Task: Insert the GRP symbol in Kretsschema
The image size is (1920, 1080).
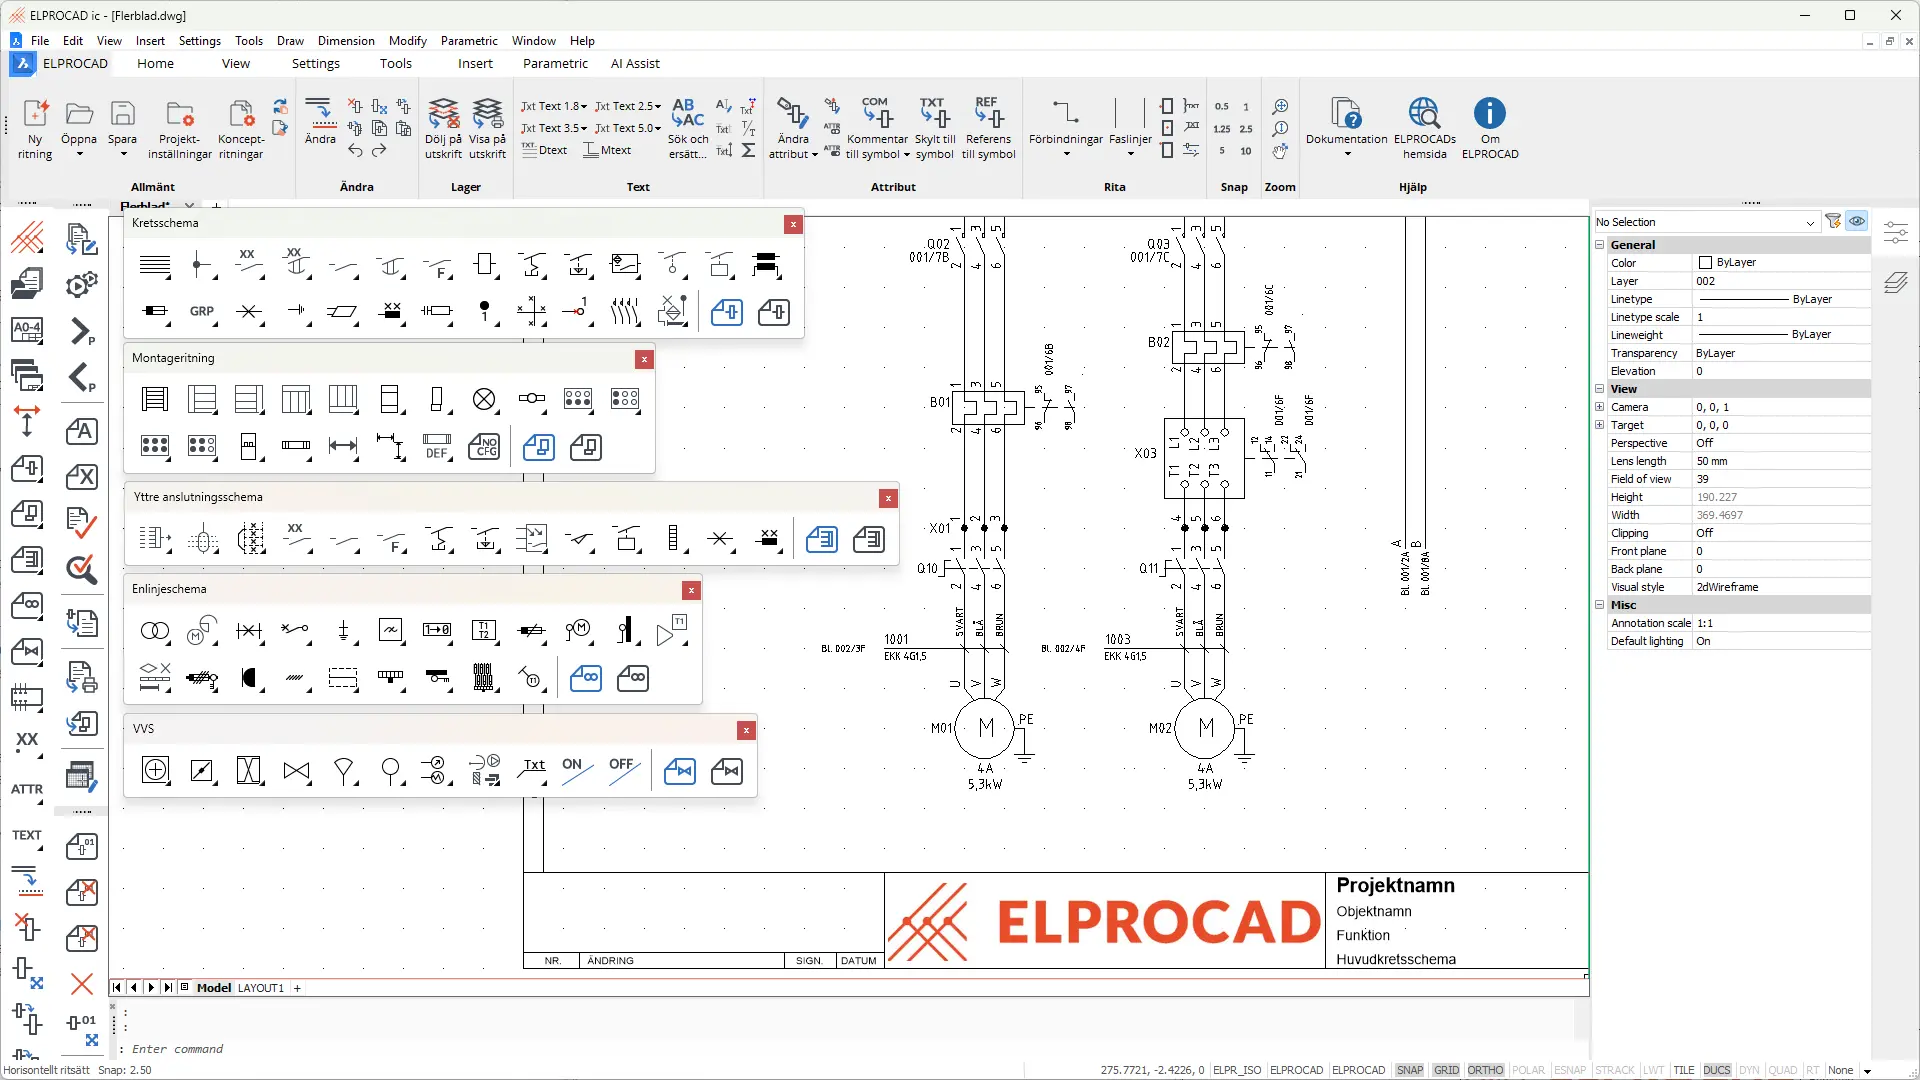Action: pyautogui.click(x=202, y=311)
